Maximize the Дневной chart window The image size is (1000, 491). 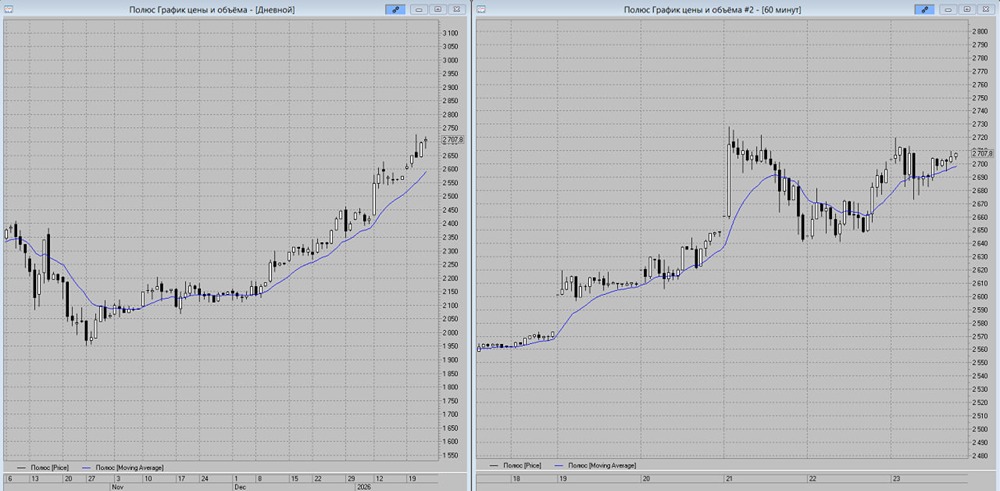pos(438,10)
